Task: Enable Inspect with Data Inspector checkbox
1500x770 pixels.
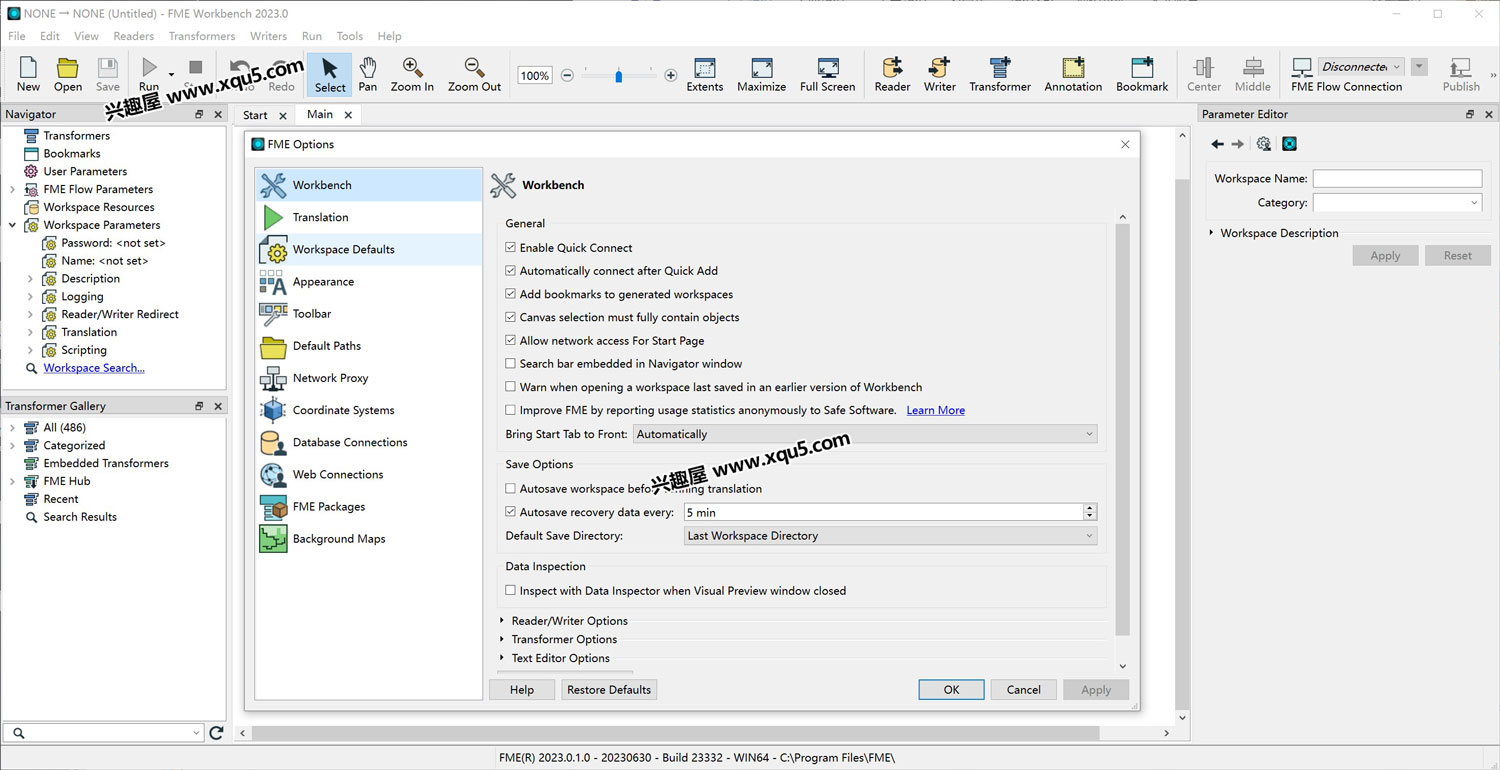Action: (x=511, y=591)
